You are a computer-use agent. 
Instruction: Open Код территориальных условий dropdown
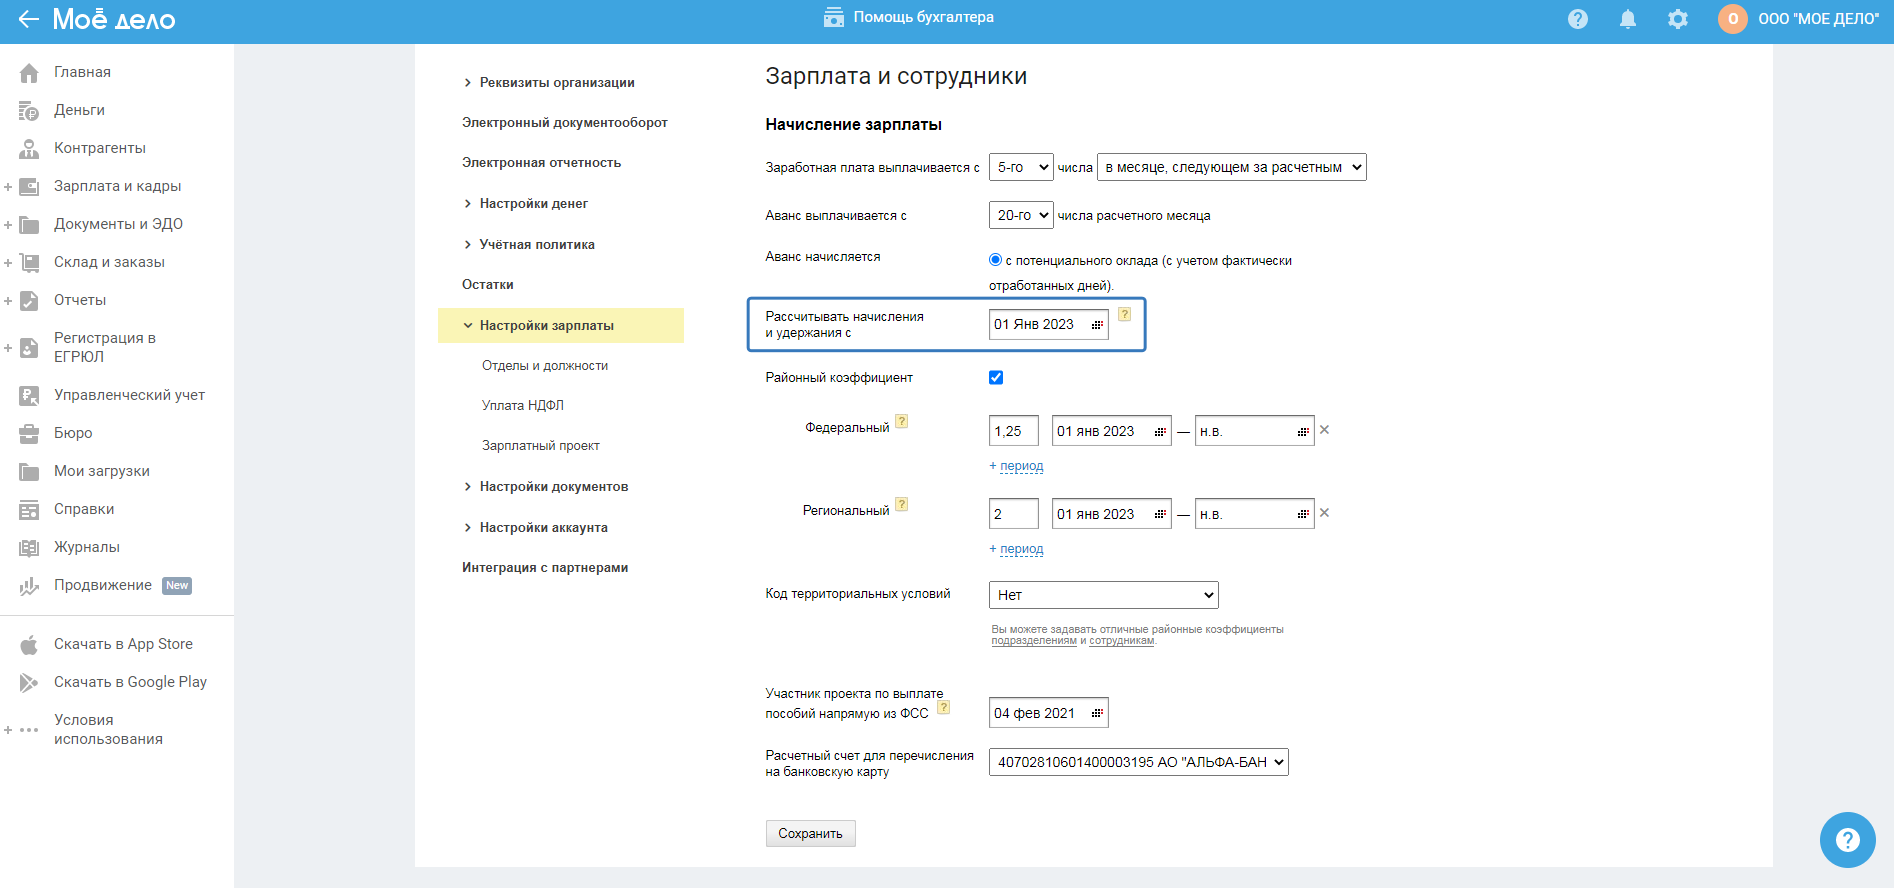(x=1103, y=595)
